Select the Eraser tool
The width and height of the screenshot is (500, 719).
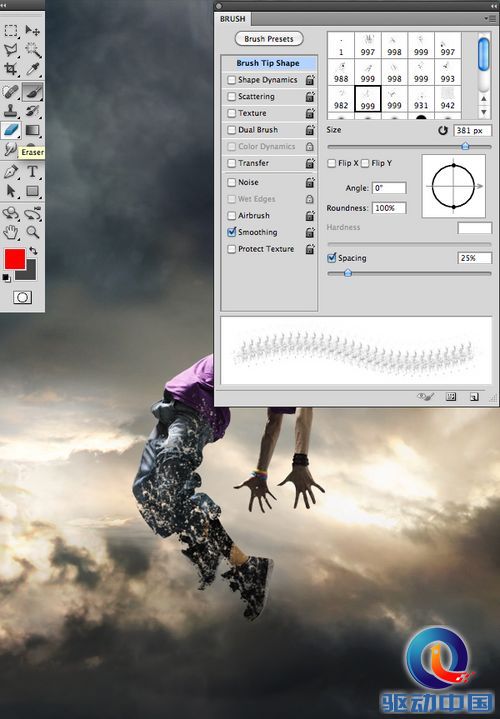11,130
